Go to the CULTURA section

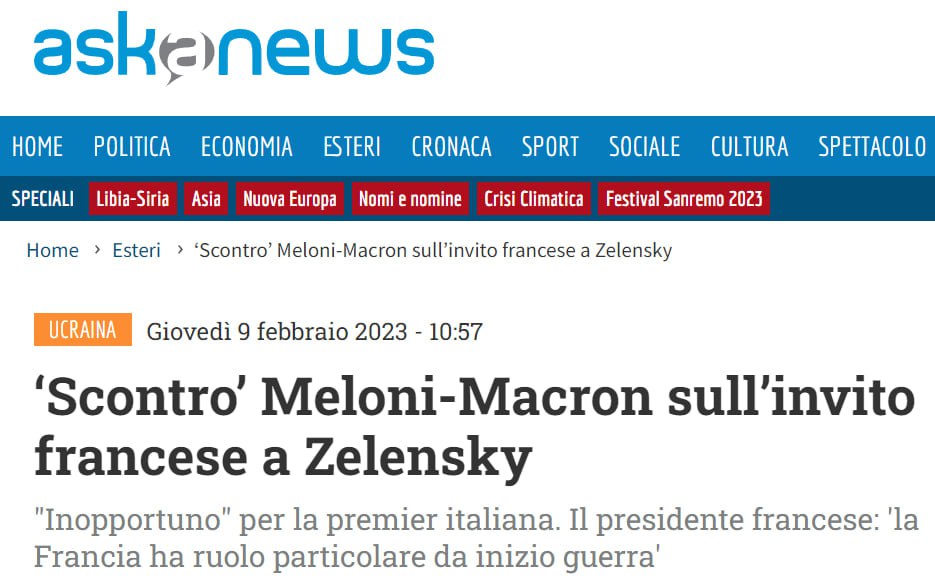(x=749, y=147)
